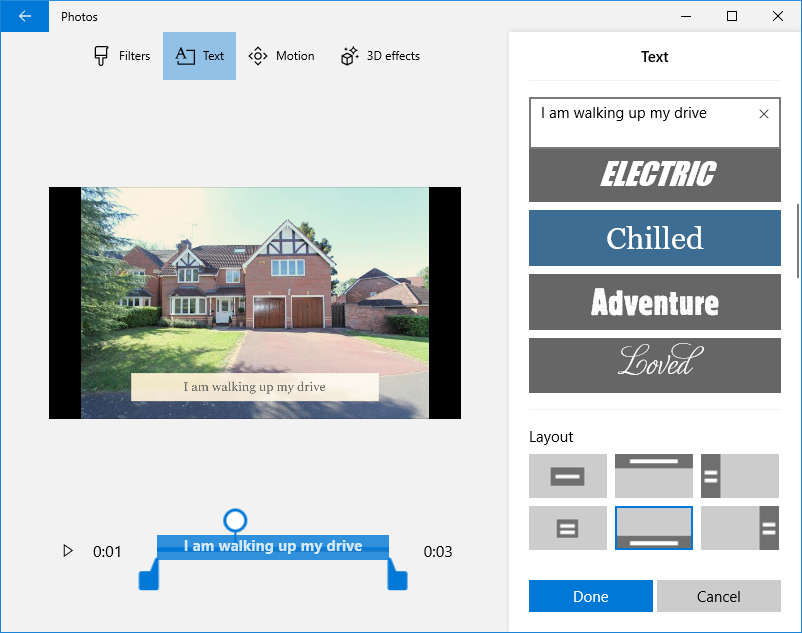Click the left text-duration handle
Screen dimensions: 802x633
149,580
